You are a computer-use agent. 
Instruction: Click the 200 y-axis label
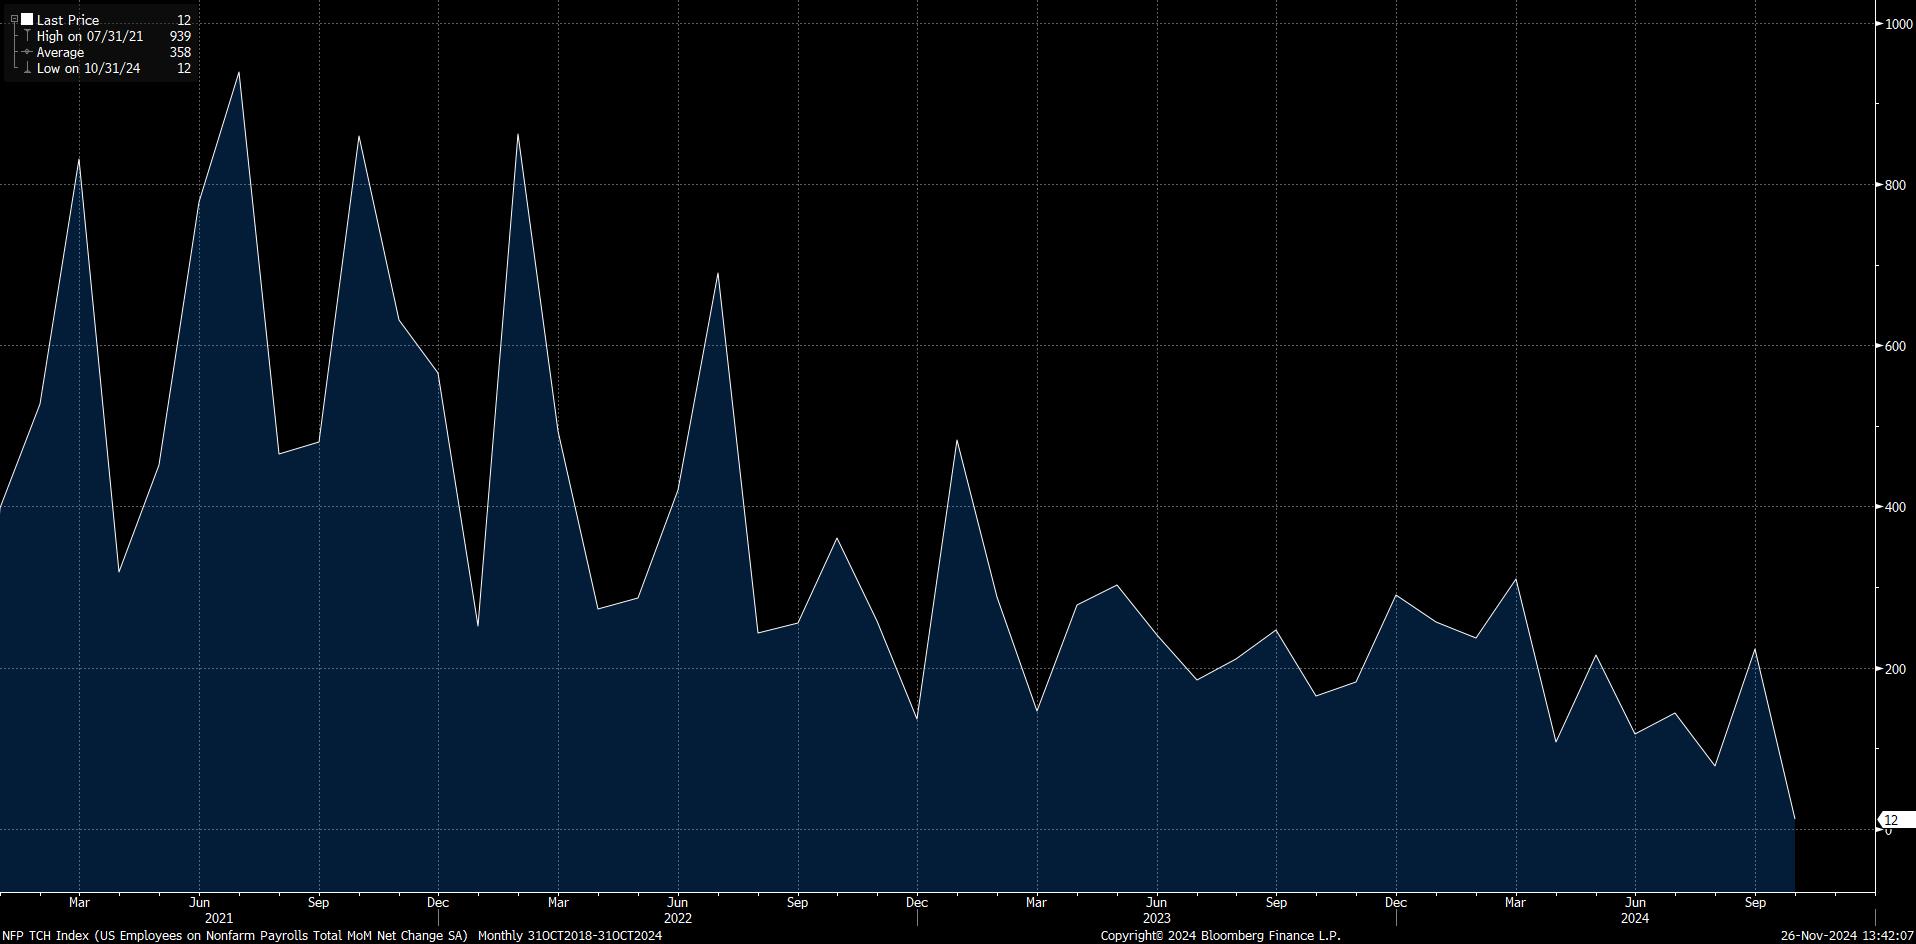pyautogui.click(x=1895, y=669)
